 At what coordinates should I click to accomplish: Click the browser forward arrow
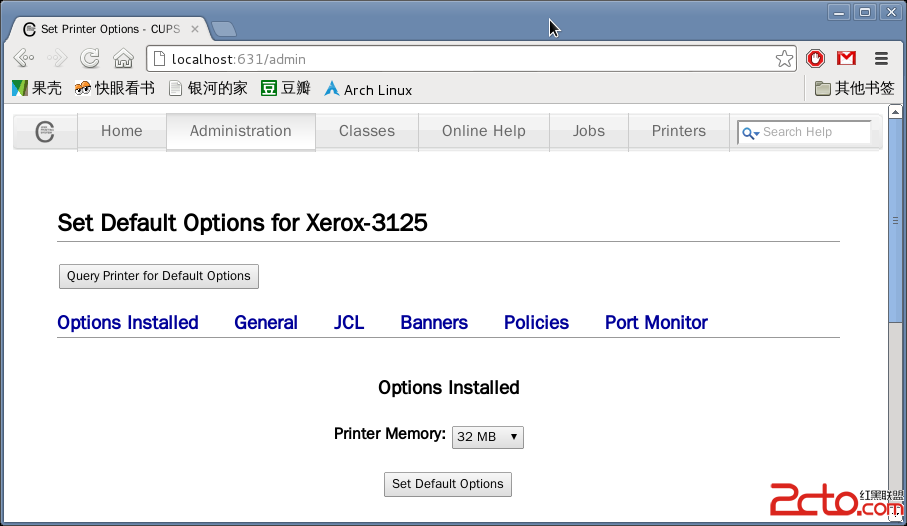[x=57, y=58]
